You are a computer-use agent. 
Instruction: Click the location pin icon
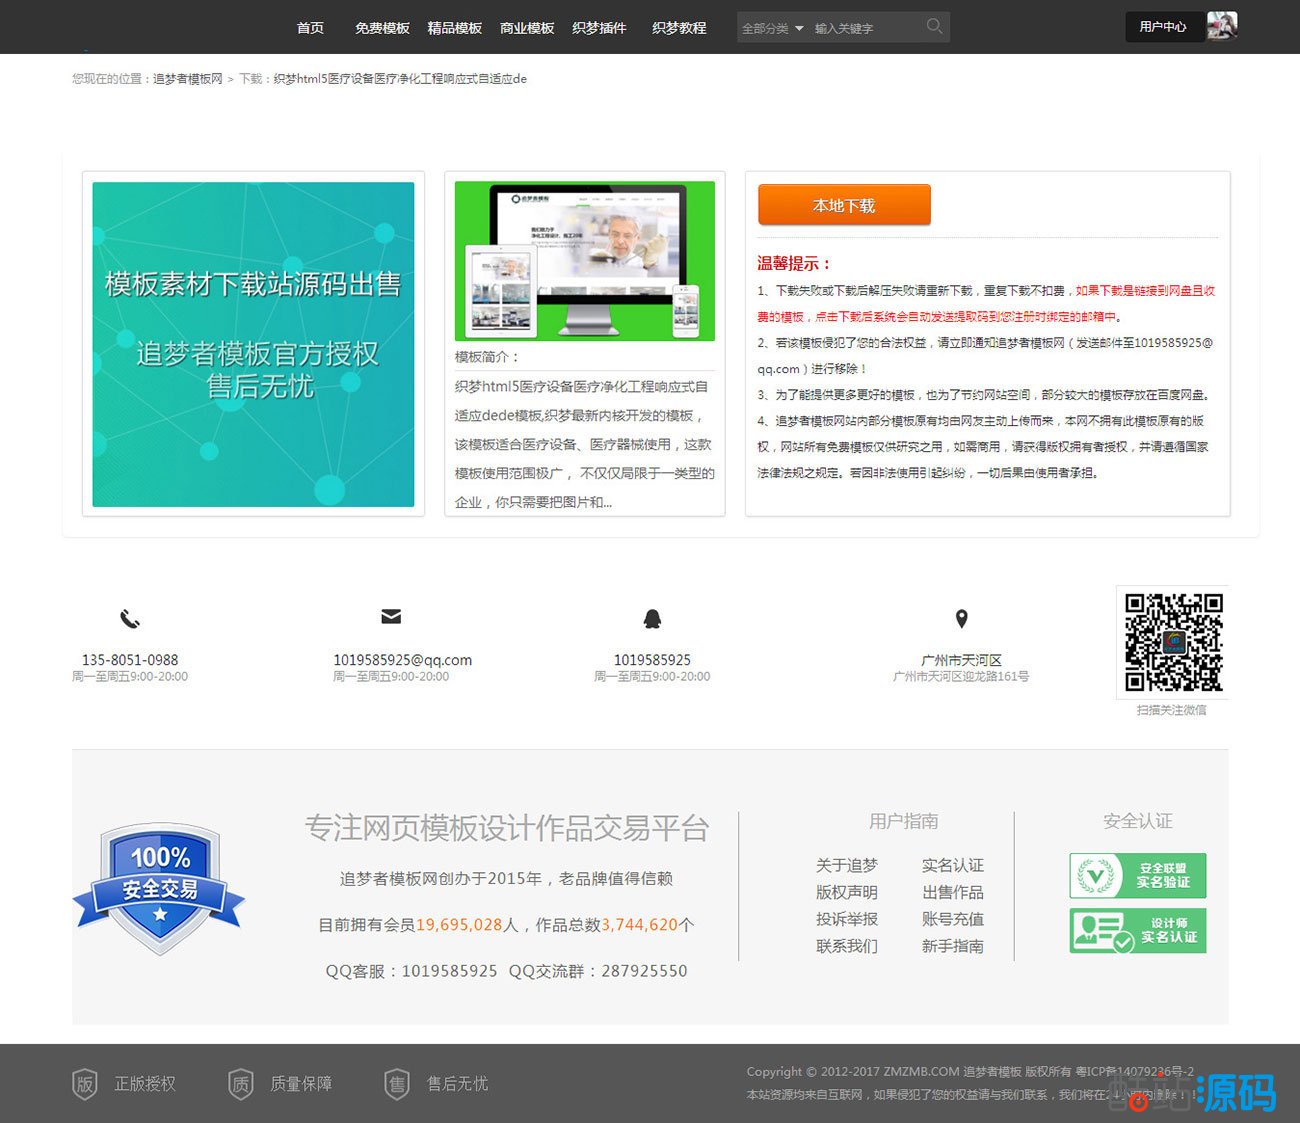[961, 619]
